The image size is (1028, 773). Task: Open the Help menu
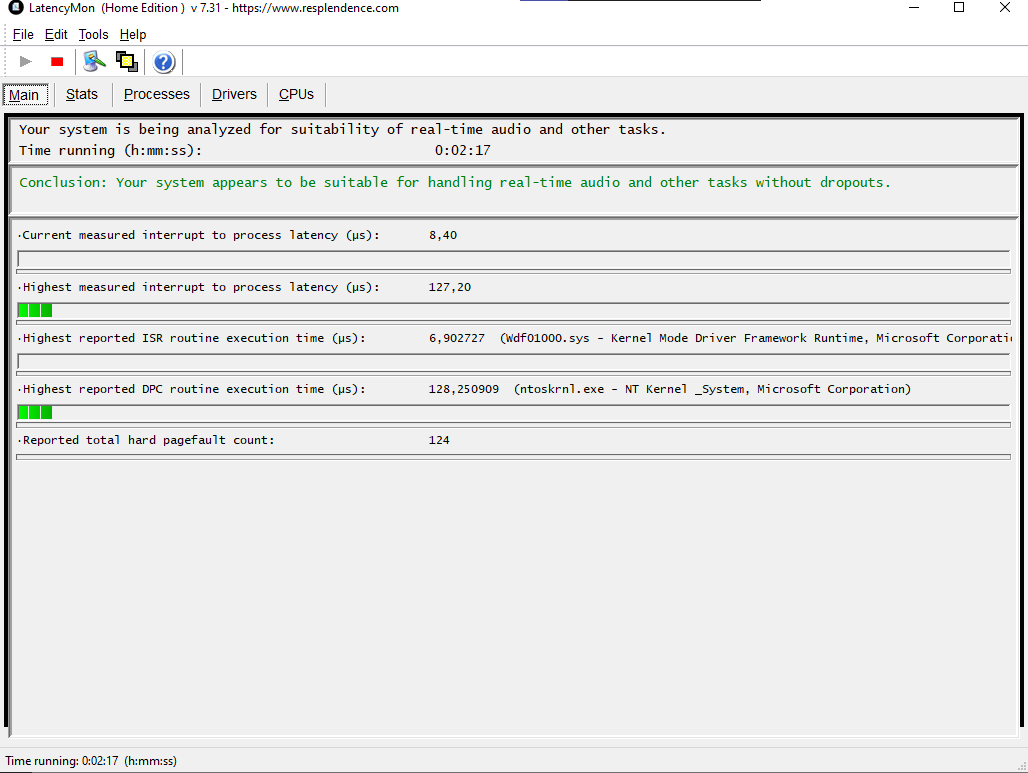(x=133, y=34)
